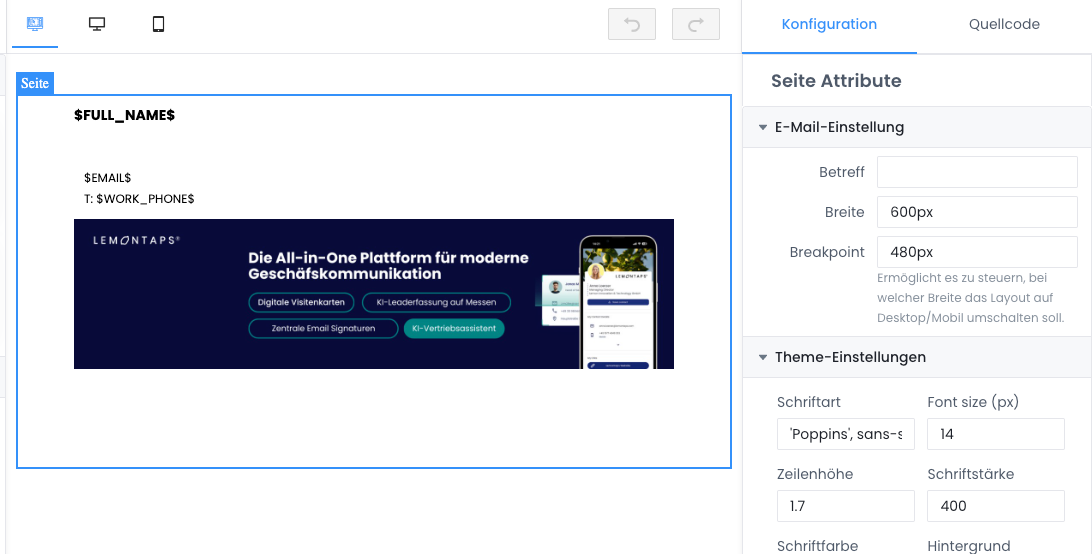Open the Quellcode tab
The width and height of the screenshot is (1092, 554).
1004,24
